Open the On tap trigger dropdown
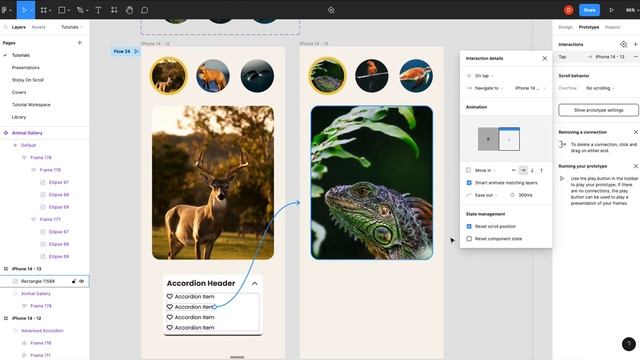 tap(484, 76)
